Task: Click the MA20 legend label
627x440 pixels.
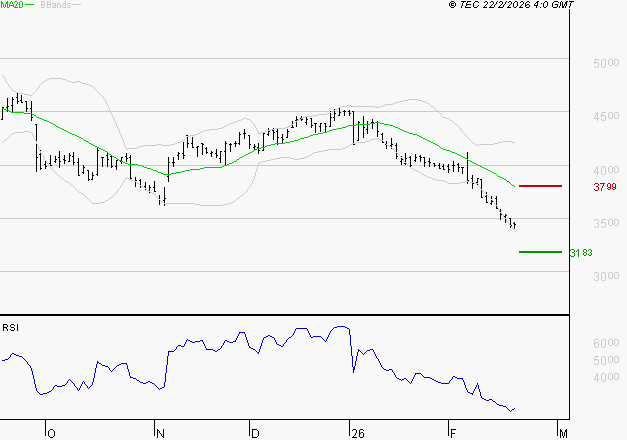Action: point(12,5)
